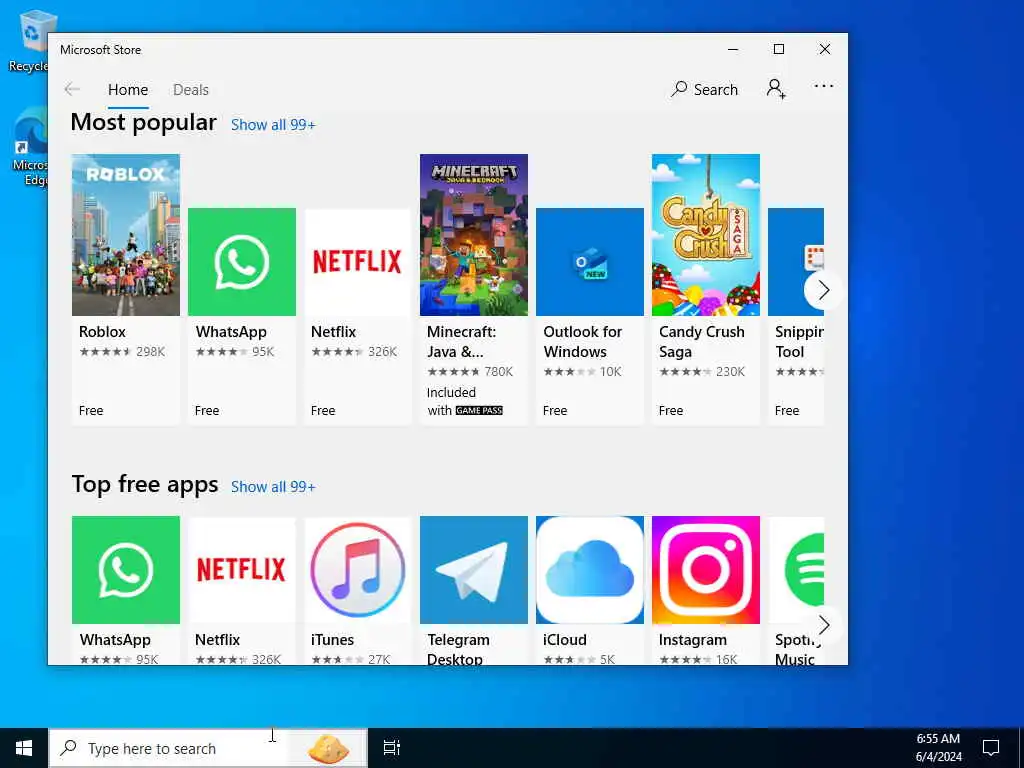This screenshot has height=768, width=1024.
Task: Click the GAME PASS badge under Minecraft
Action: [x=479, y=411]
